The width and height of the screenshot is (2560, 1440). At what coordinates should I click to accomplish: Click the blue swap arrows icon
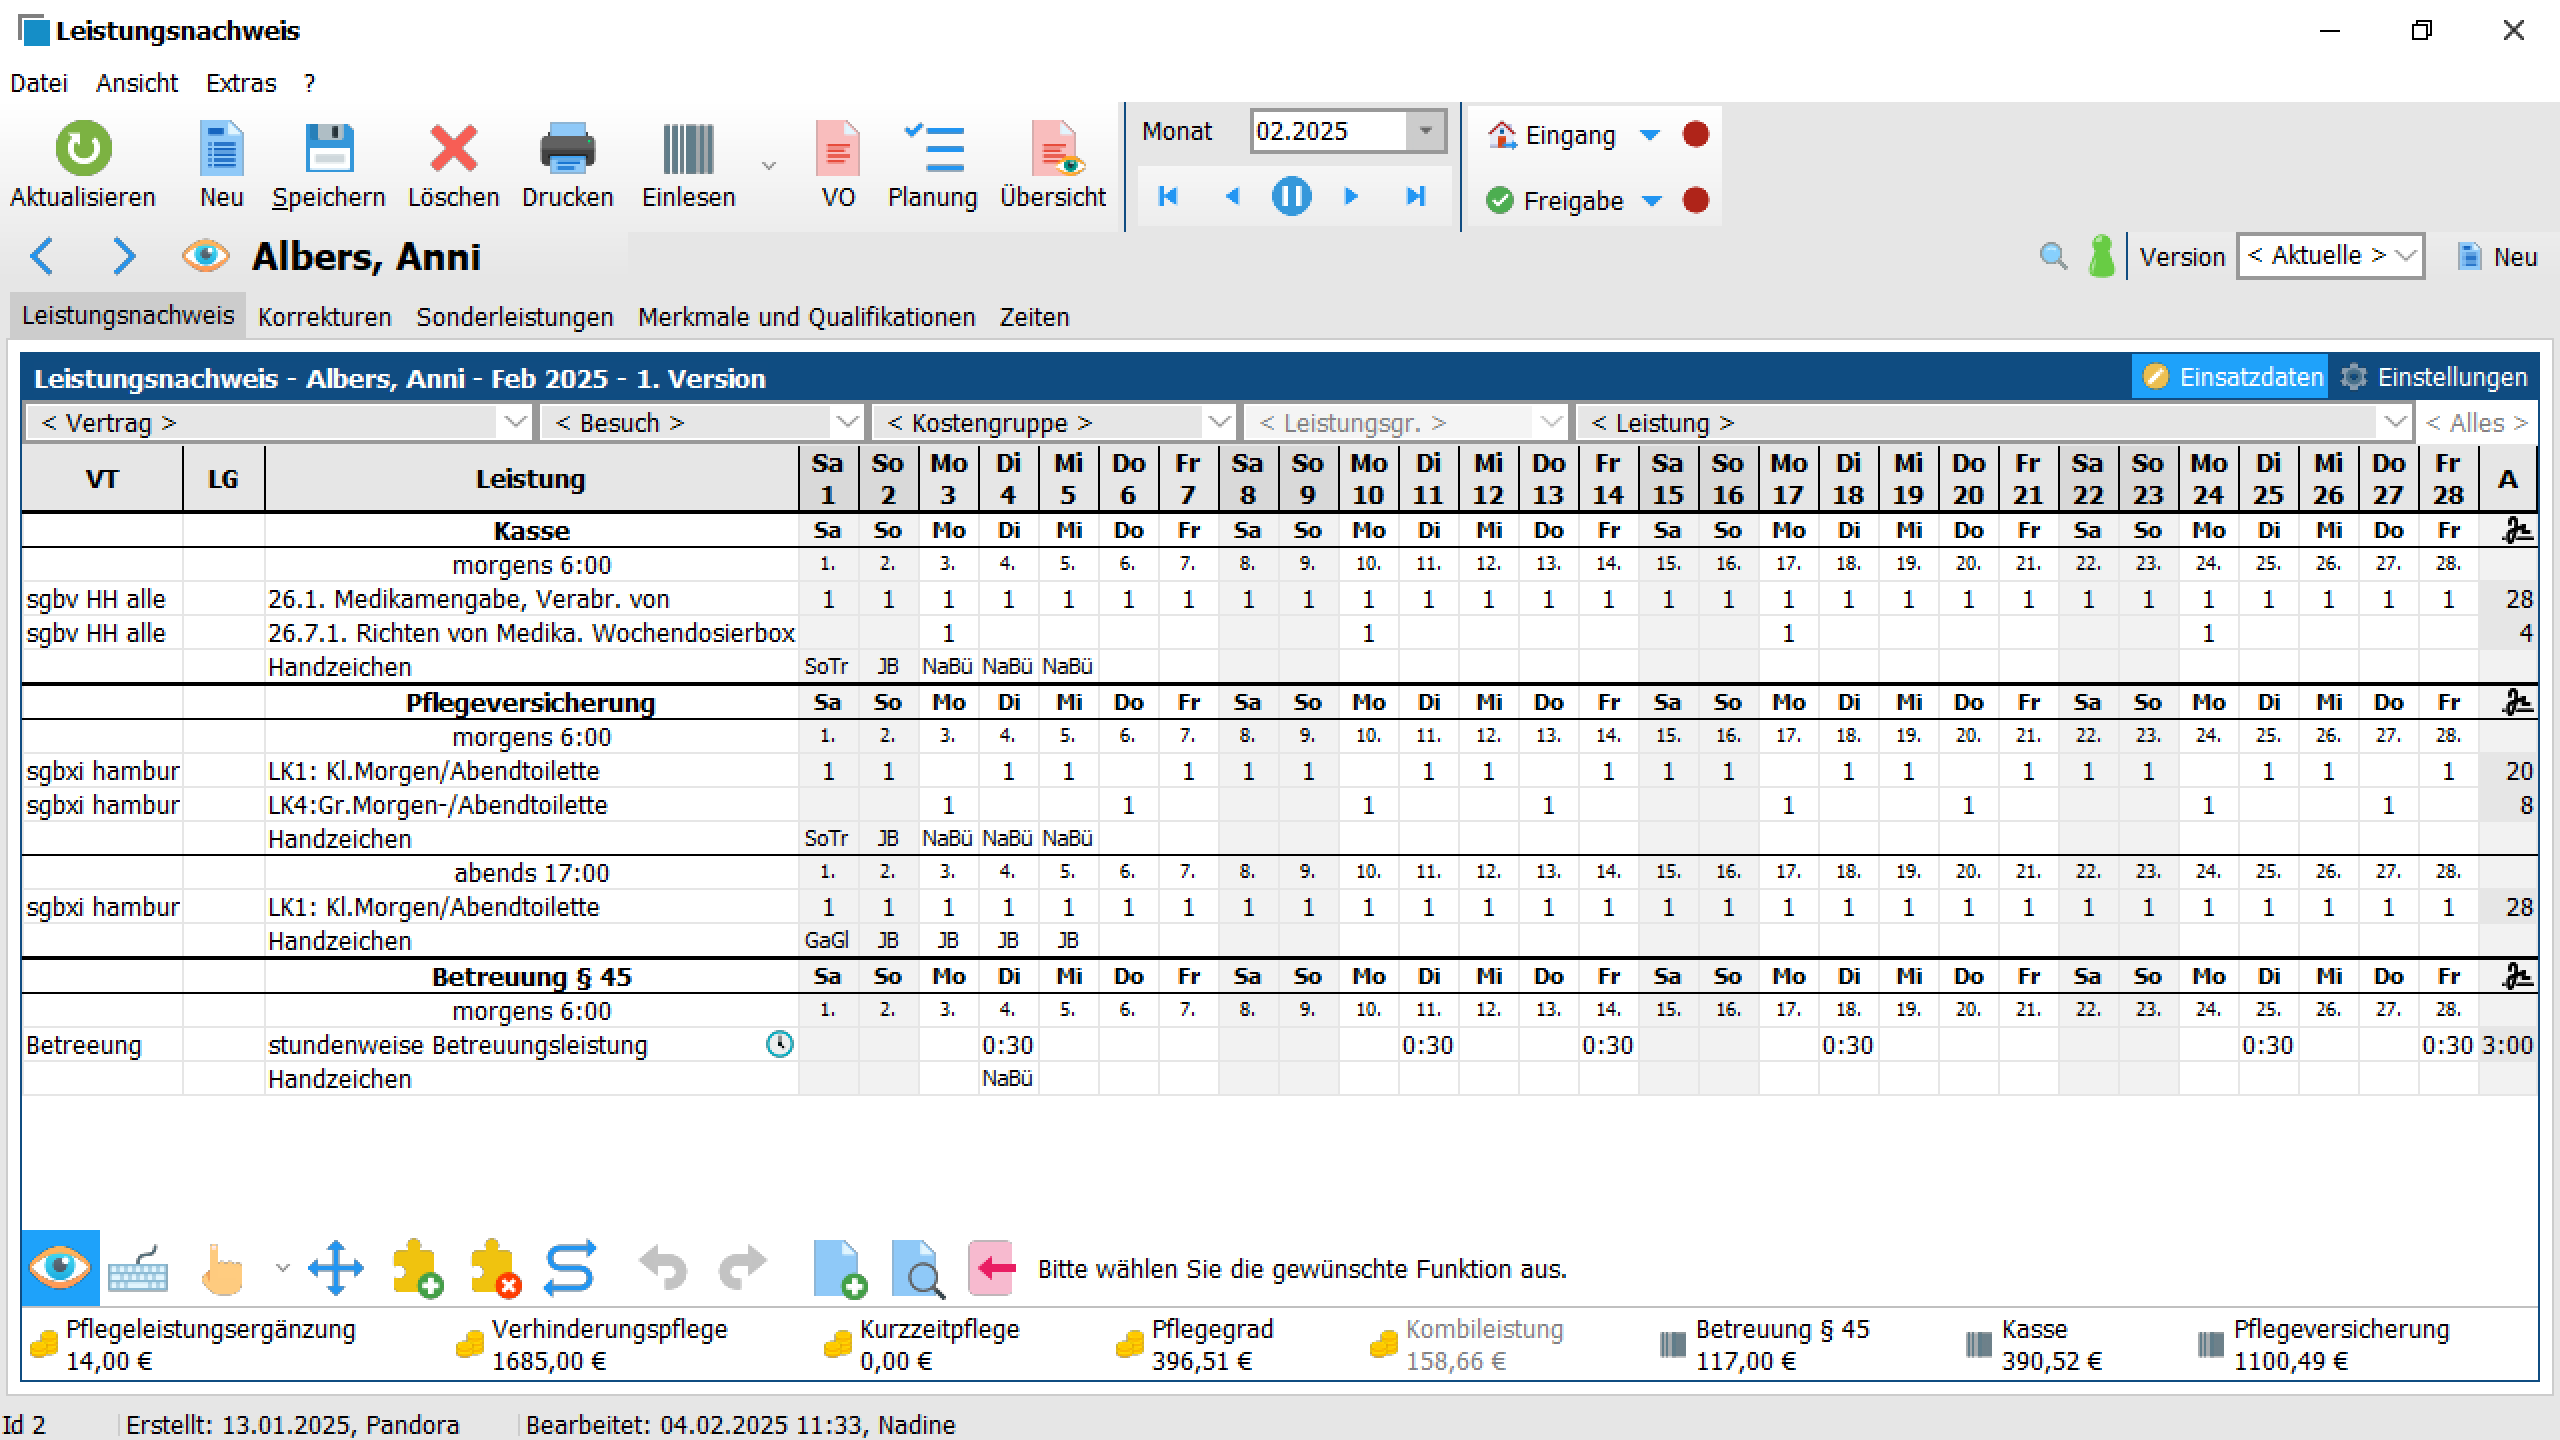click(570, 1268)
